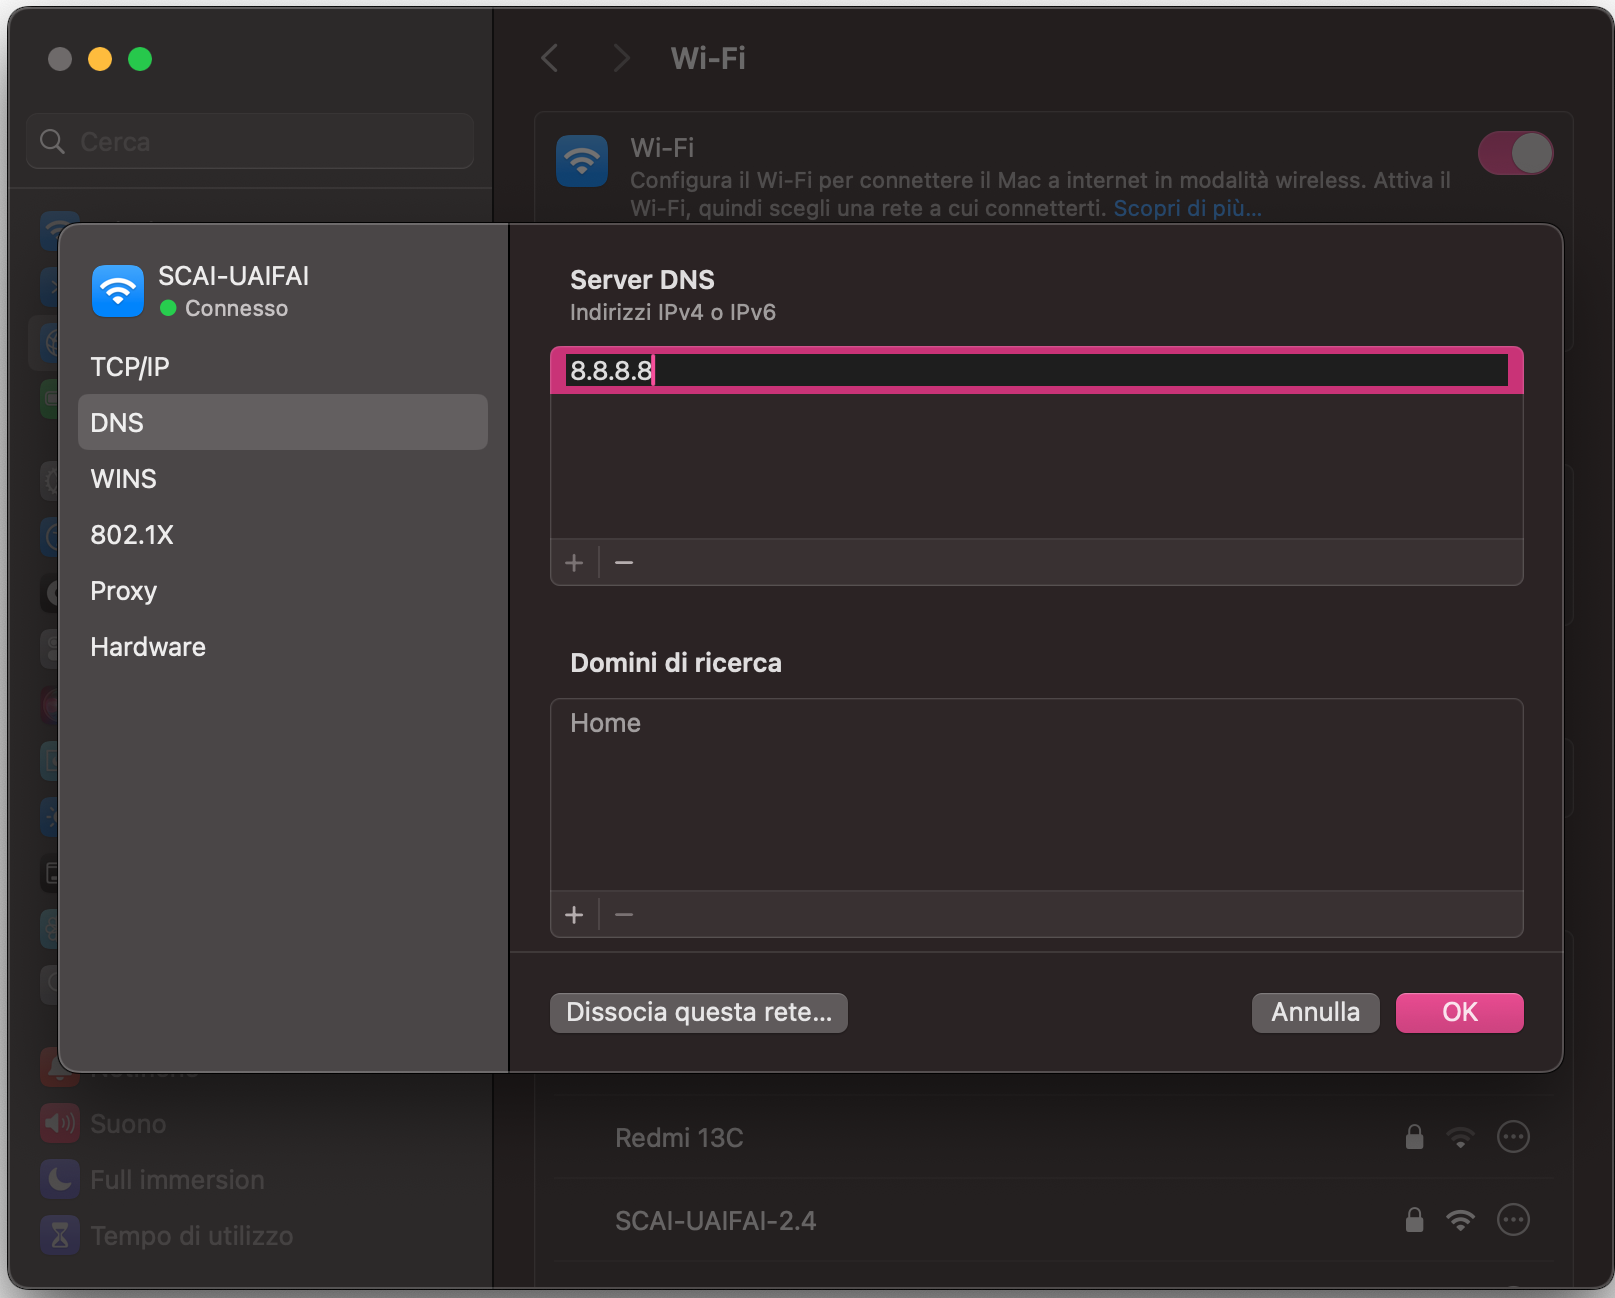Click the minus icon under Domini di ricerca

(x=623, y=914)
